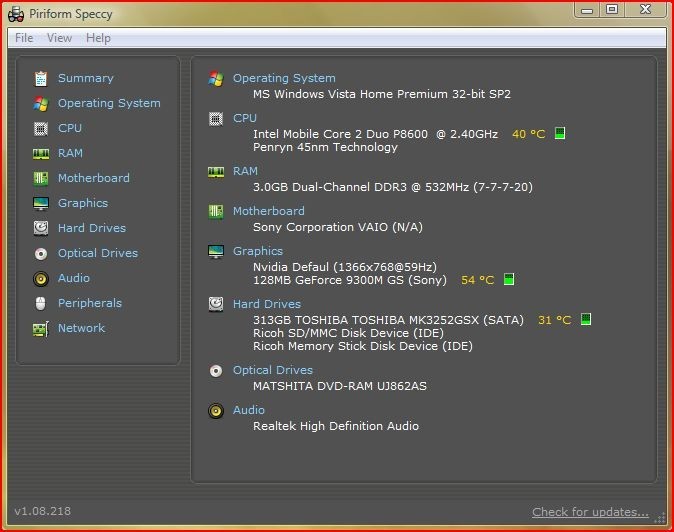The width and height of the screenshot is (674, 532).
Task: Click 'MS Windows Vista Home Premium 32-bit SP2' text
Action: coord(382,94)
